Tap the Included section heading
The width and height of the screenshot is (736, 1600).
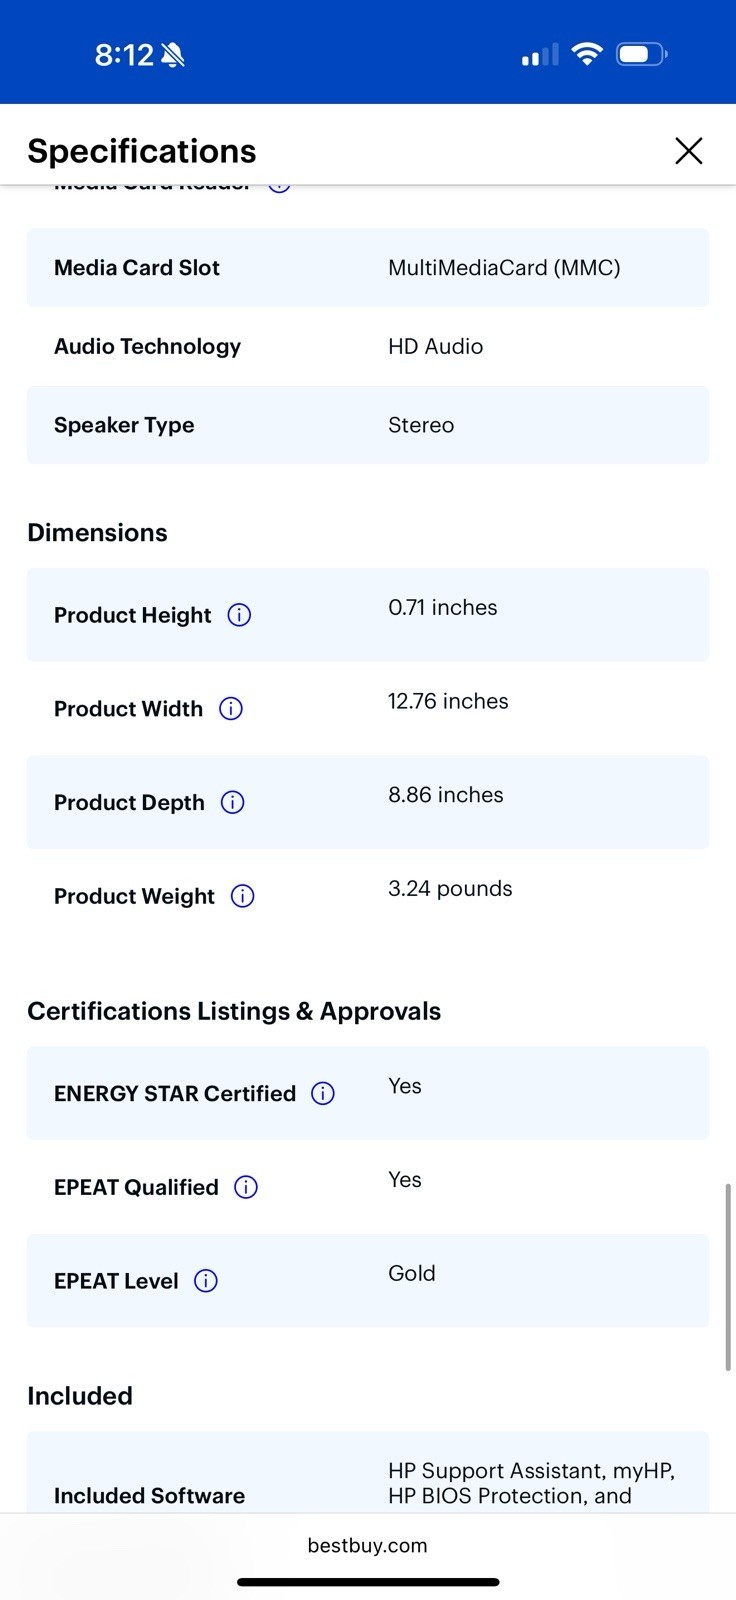pyautogui.click(x=80, y=1396)
